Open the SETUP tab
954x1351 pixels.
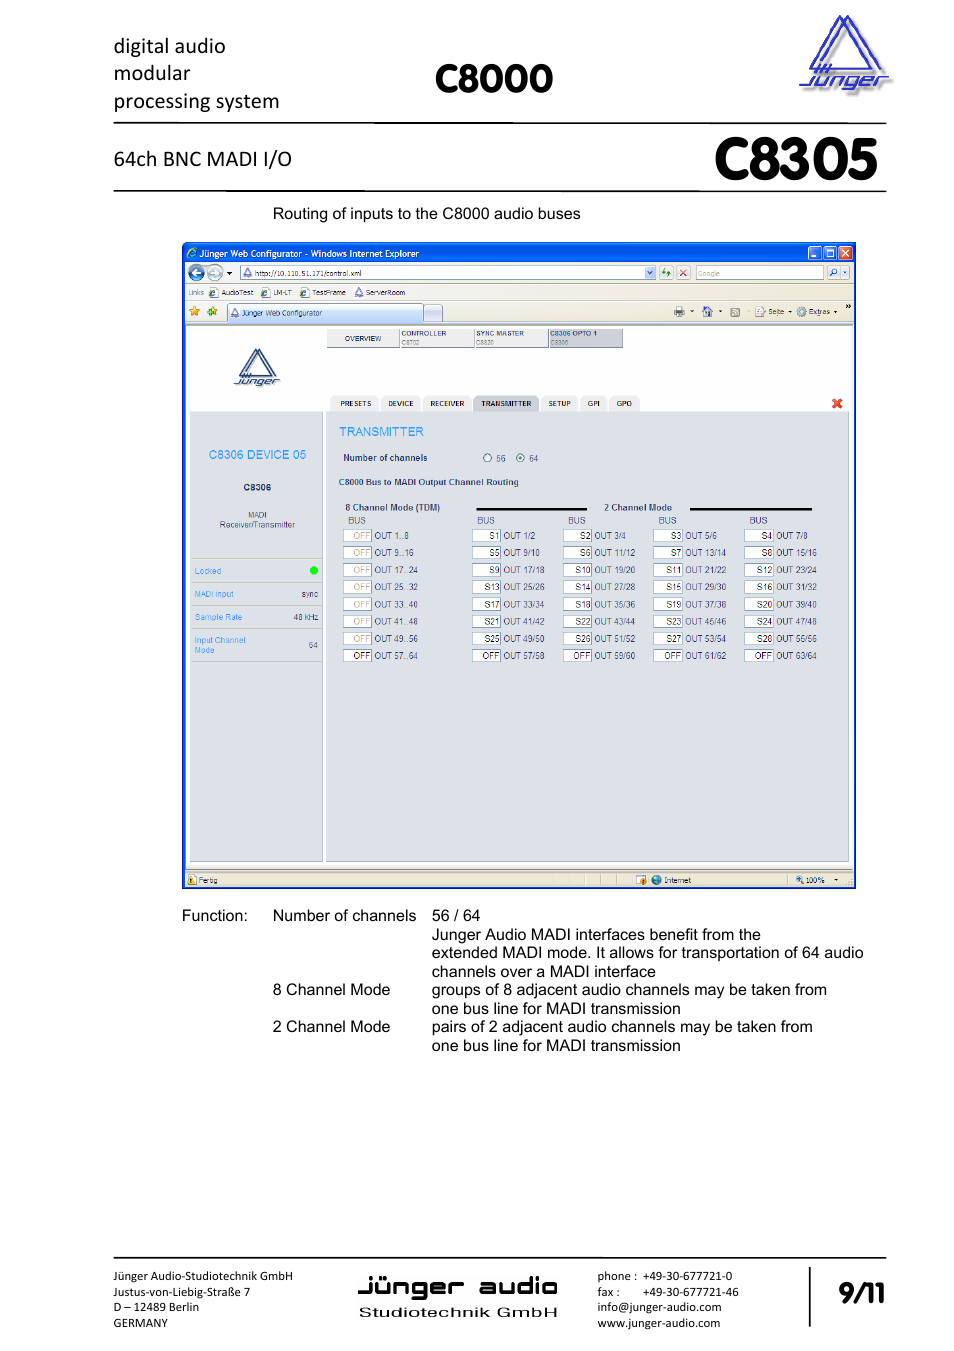click(560, 404)
